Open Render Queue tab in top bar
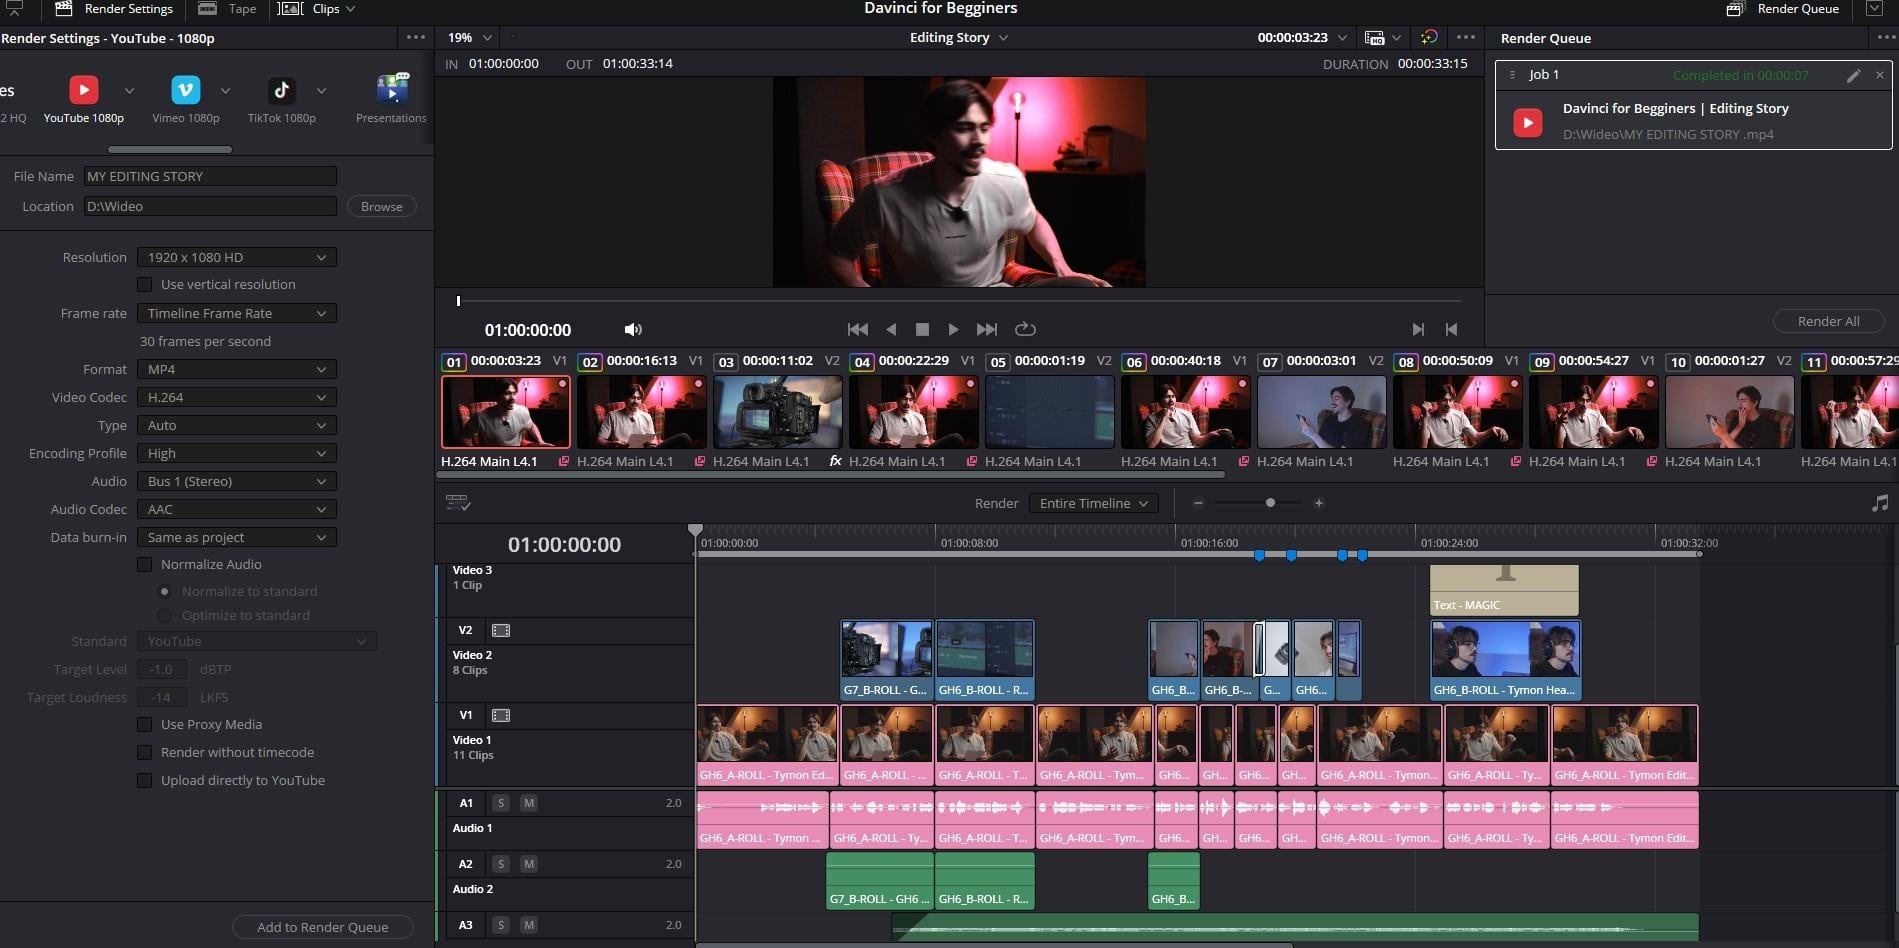Image resolution: width=1899 pixels, height=948 pixels. [x=1783, y=9]
